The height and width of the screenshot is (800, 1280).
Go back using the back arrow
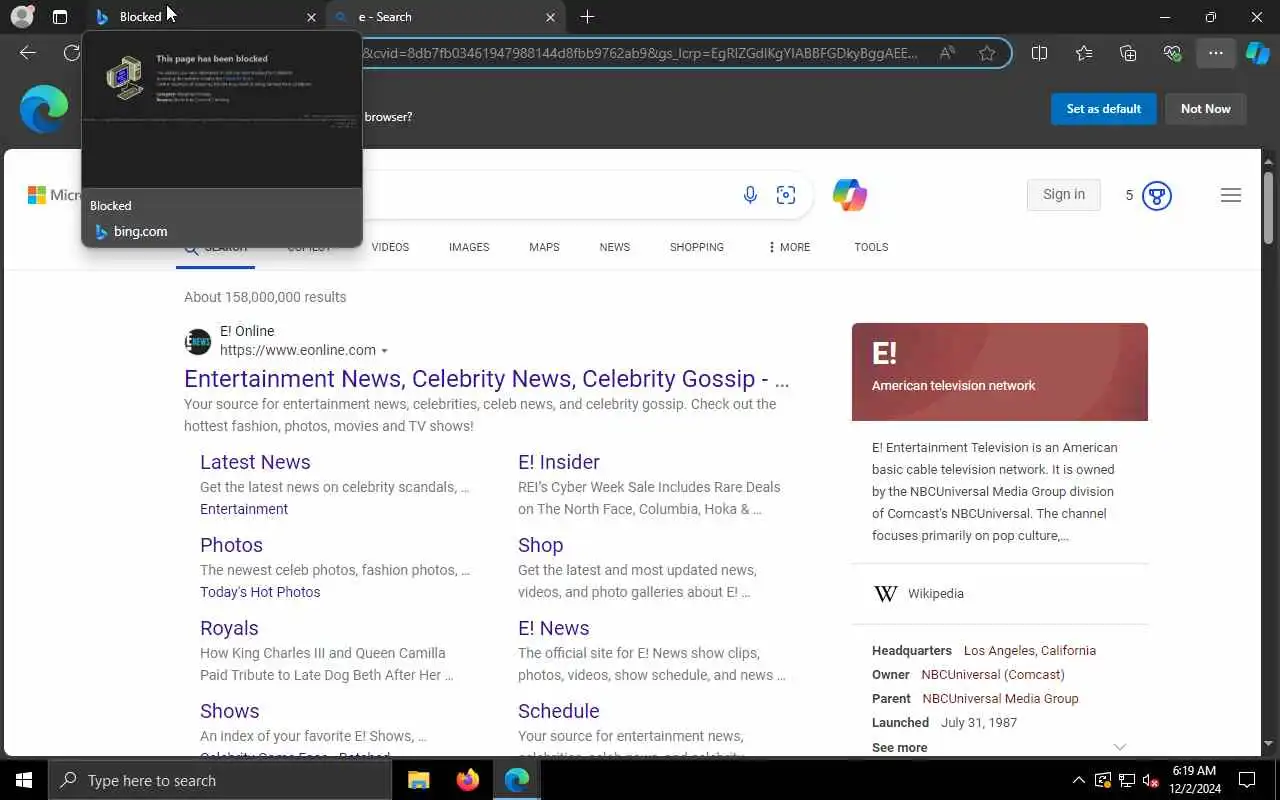point(28,53)
